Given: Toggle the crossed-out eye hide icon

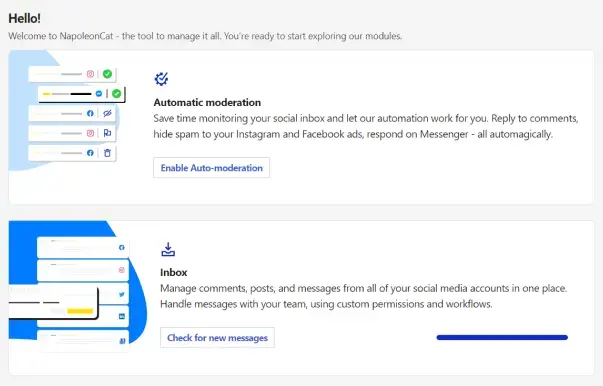Looking at the screenshot, I should pos(107,113).
